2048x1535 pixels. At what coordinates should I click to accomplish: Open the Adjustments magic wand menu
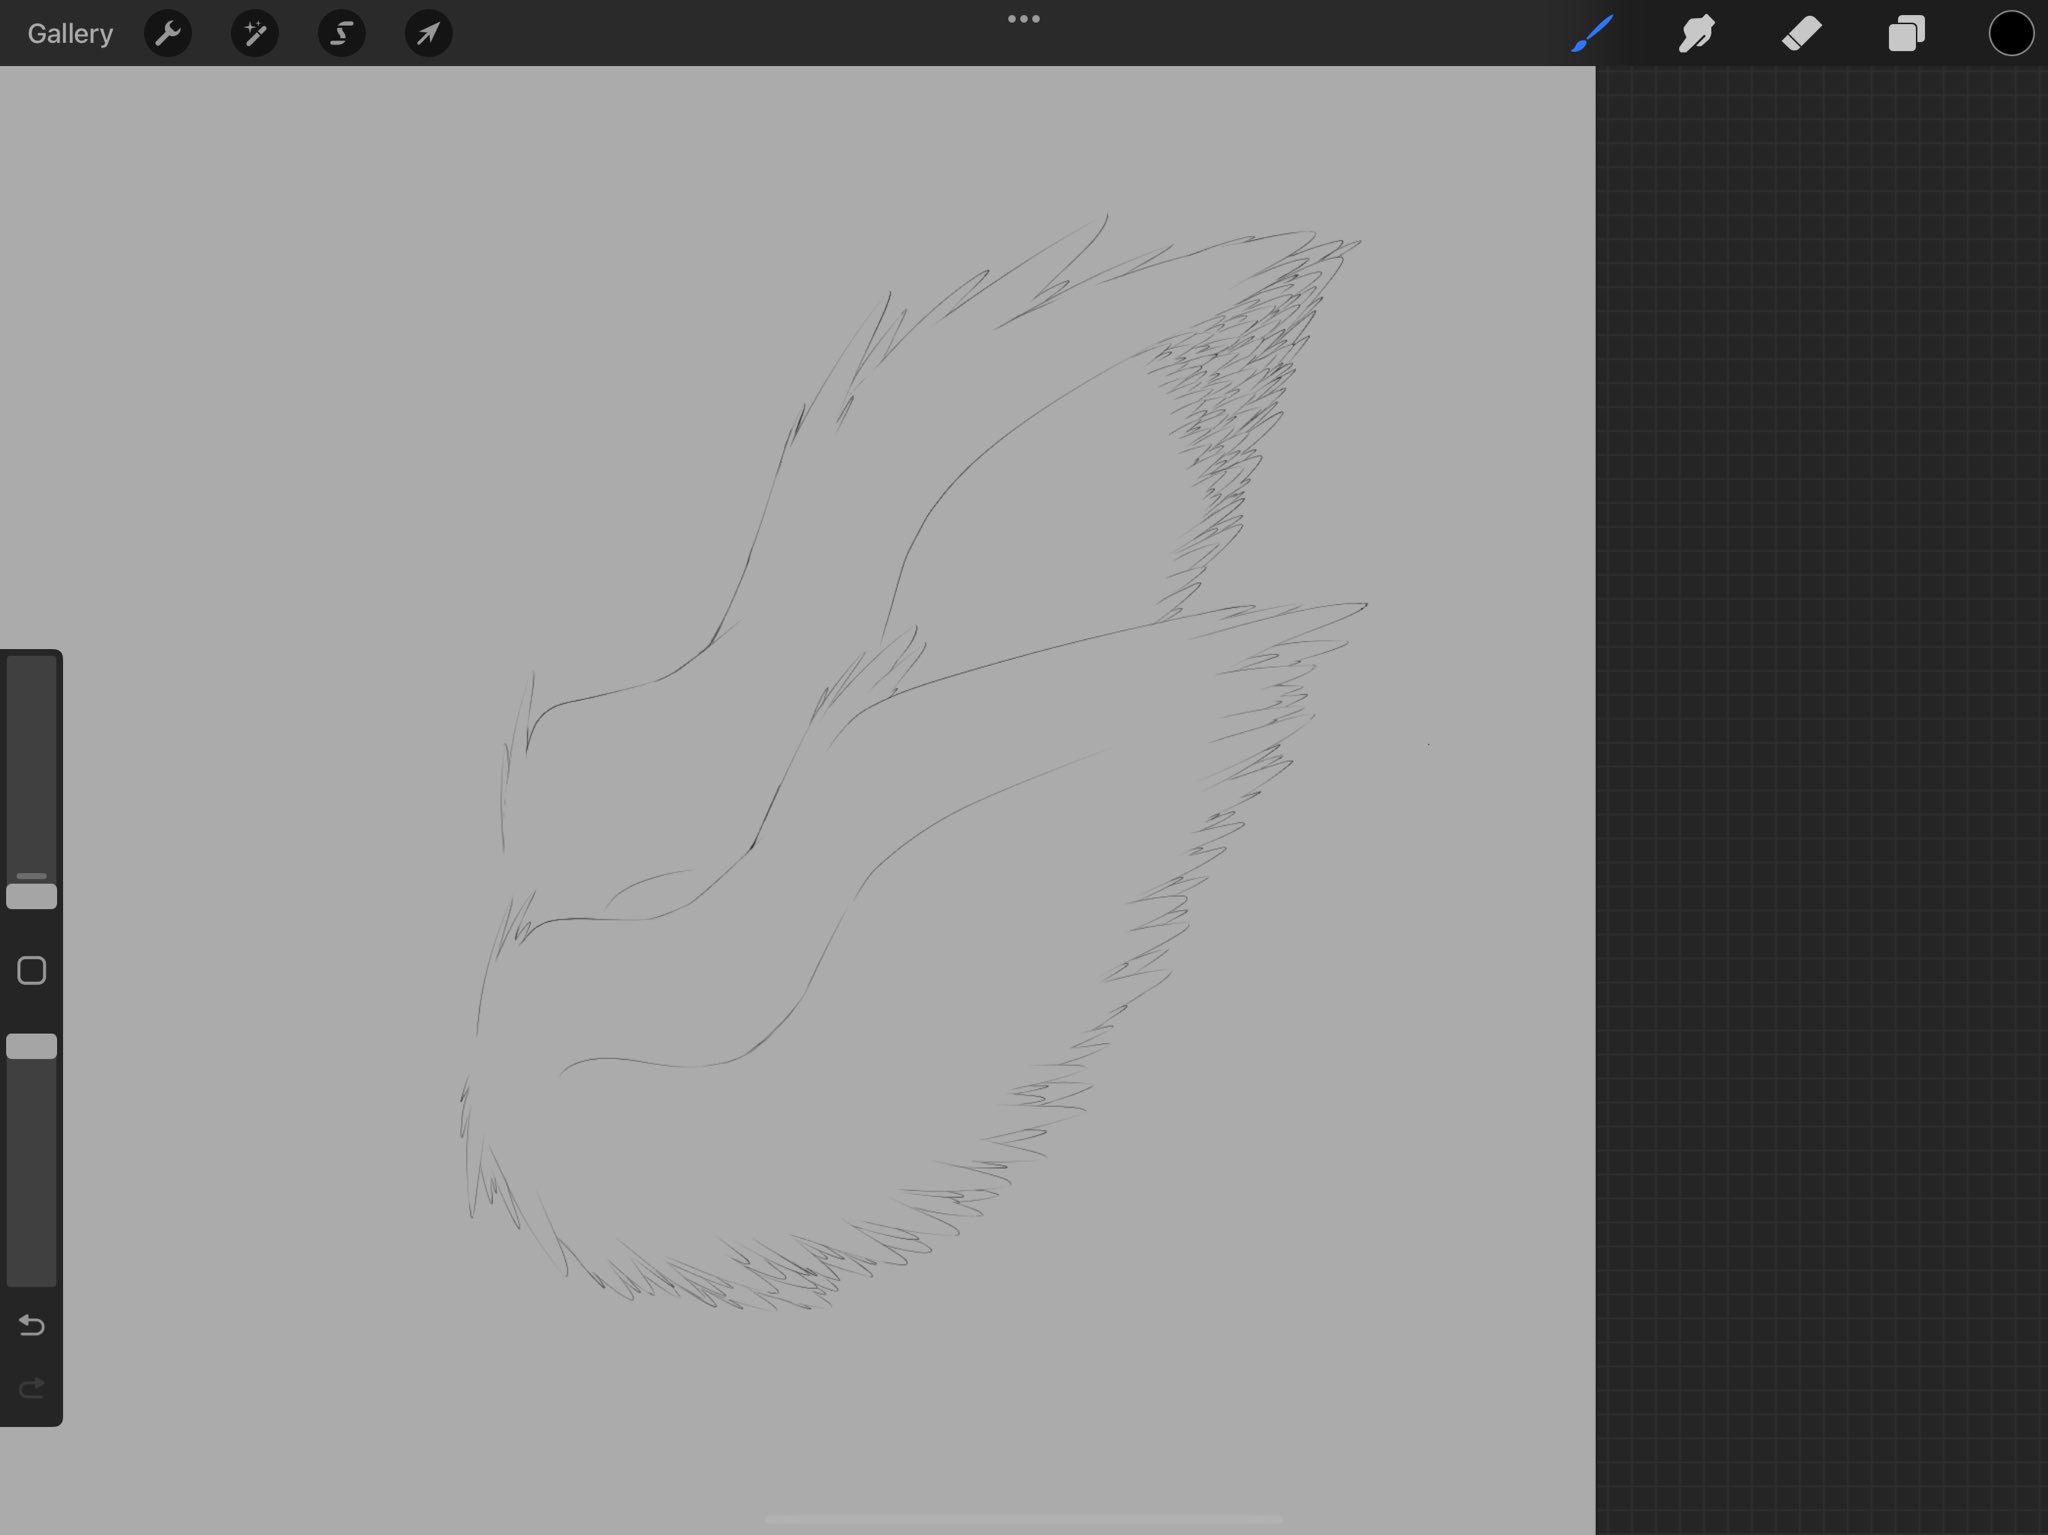point(255,34)
